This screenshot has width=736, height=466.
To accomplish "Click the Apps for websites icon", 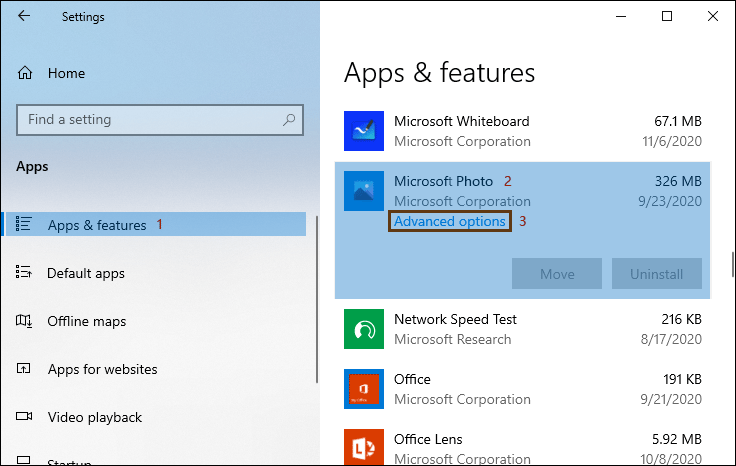I will point(23,368).
